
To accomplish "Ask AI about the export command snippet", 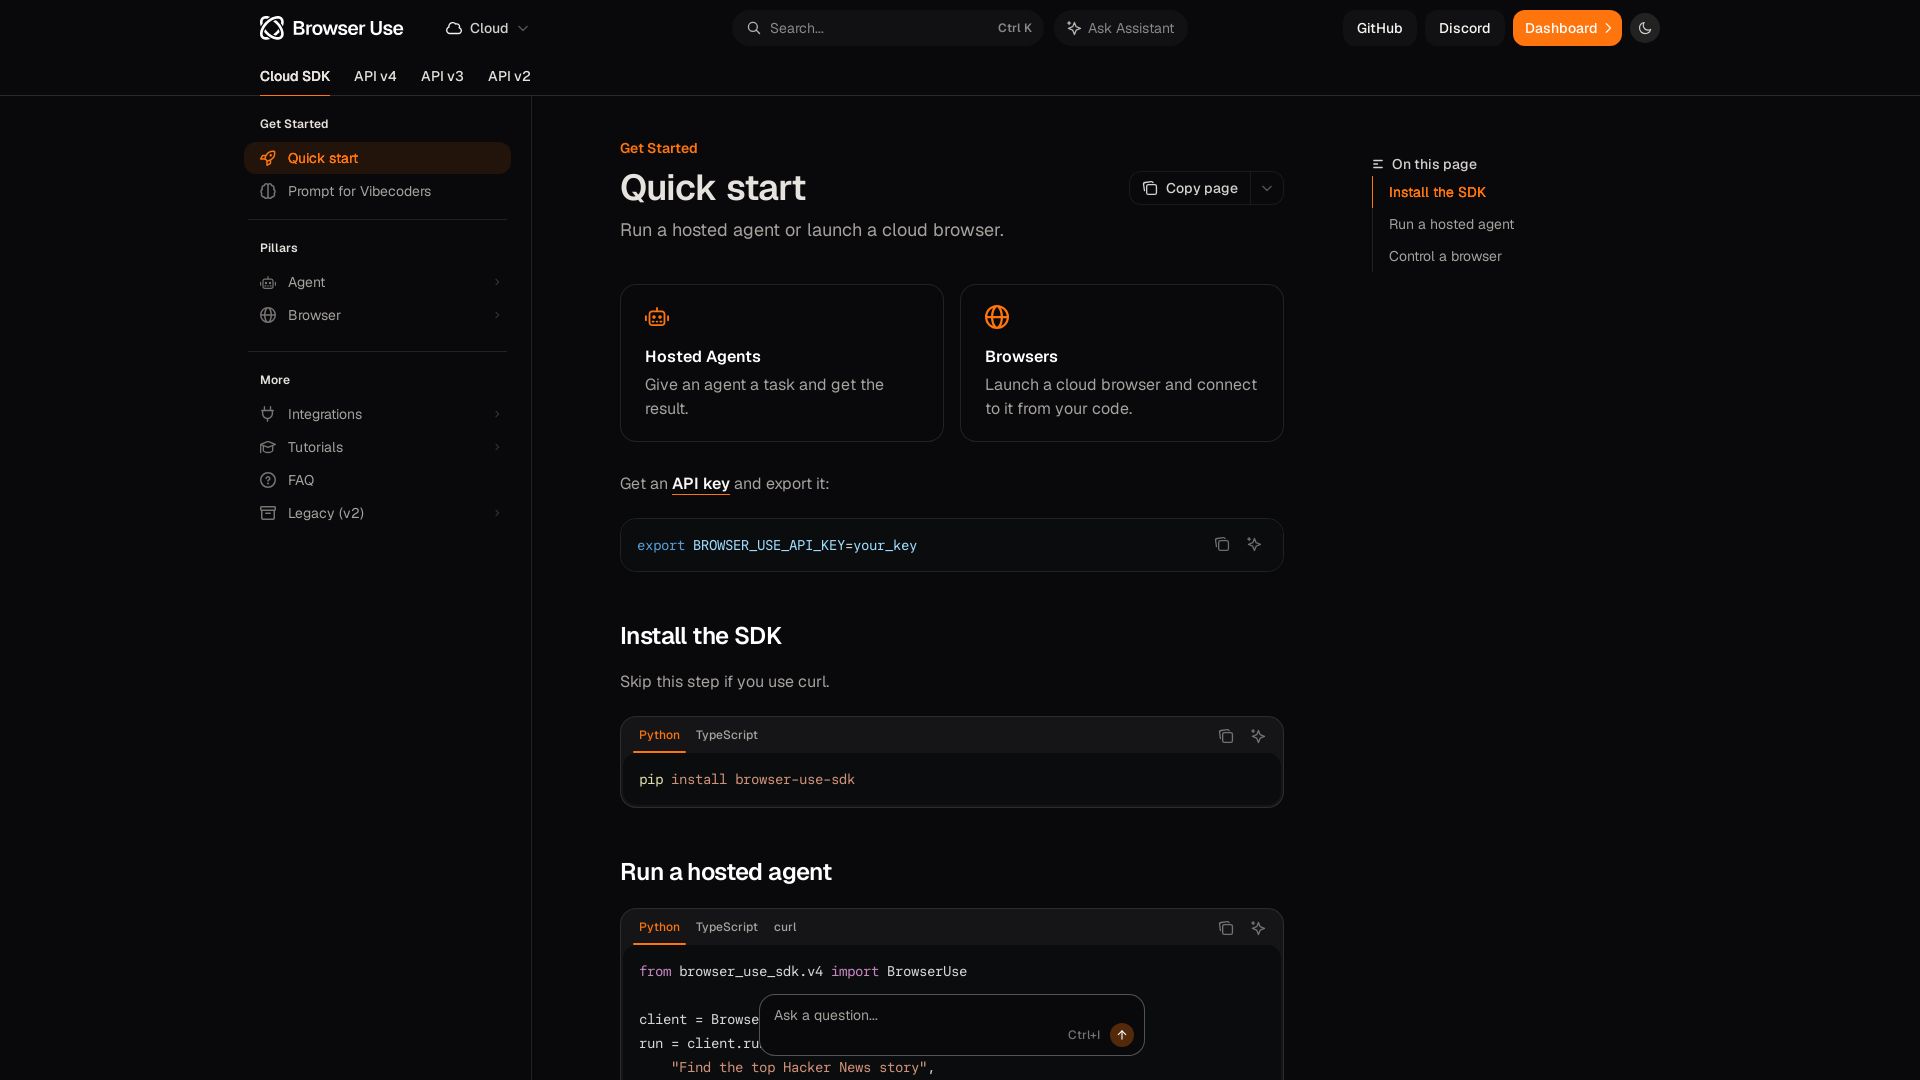I will [x=1254, y=544].
